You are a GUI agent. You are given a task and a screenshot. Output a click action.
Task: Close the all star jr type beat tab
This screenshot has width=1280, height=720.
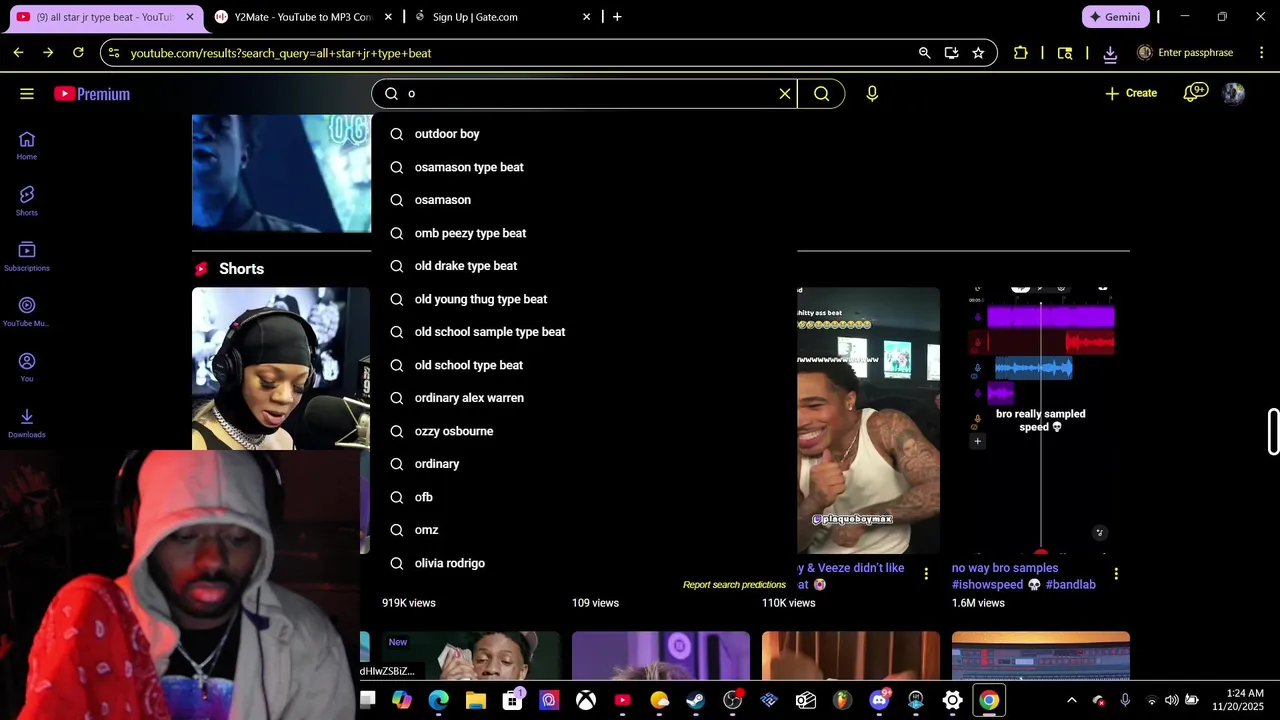(x=190, y=17)
